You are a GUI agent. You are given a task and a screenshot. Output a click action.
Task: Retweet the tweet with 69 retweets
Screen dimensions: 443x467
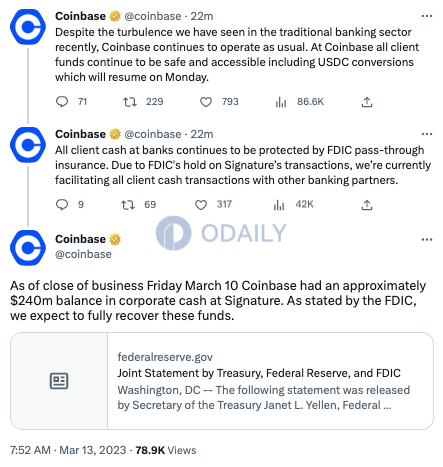point(128,204)
